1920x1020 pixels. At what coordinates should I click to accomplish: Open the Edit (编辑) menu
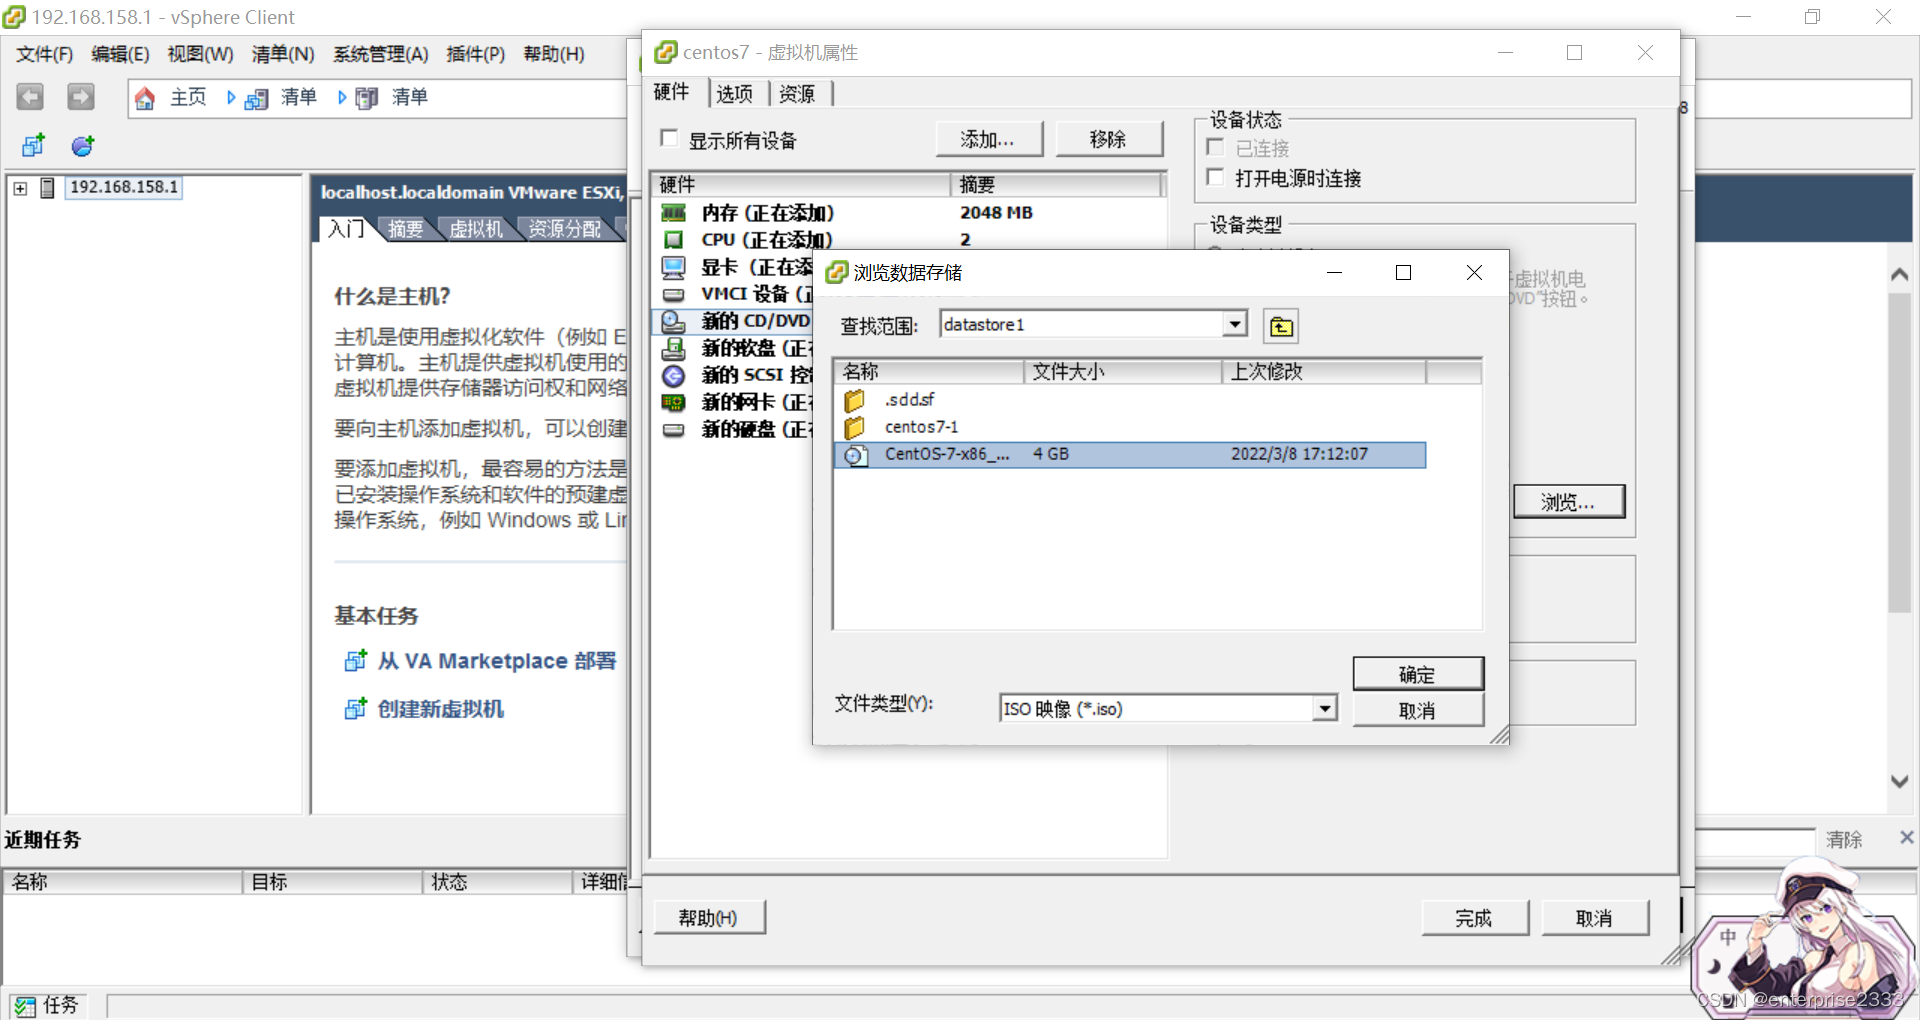120,54
